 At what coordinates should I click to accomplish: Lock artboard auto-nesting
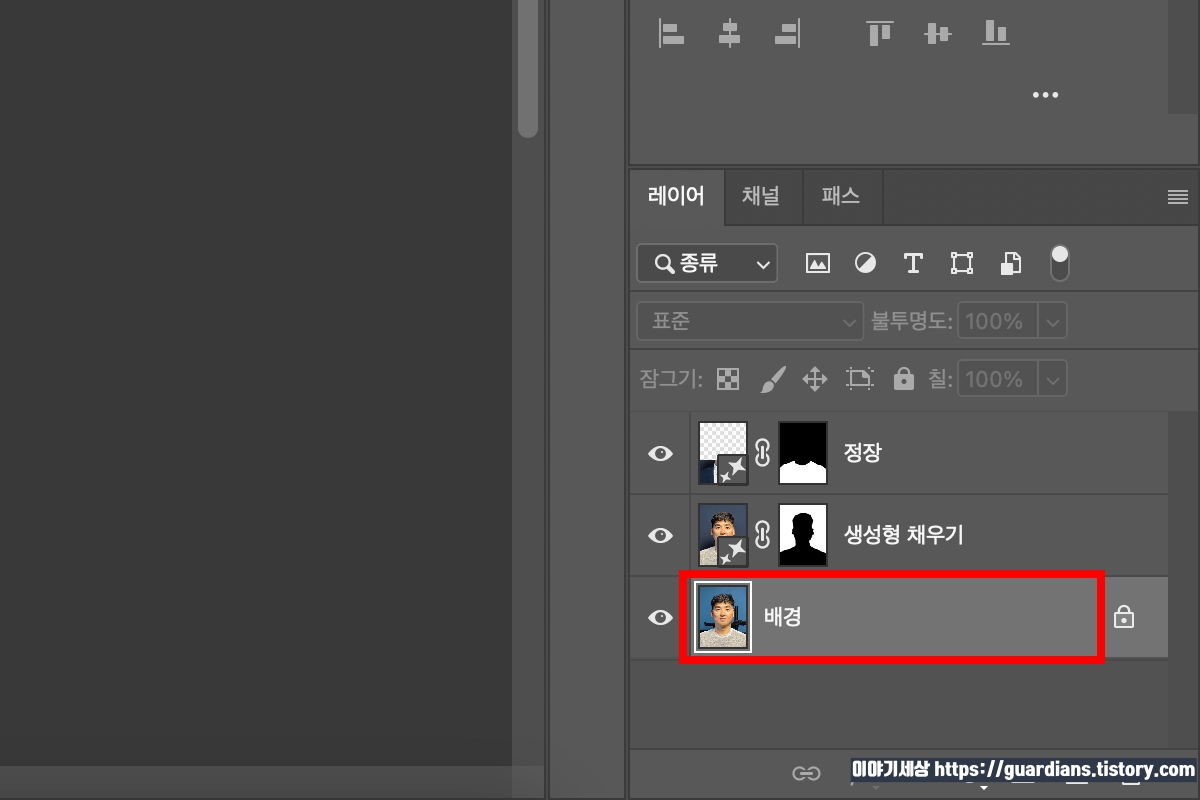point(860,379)
